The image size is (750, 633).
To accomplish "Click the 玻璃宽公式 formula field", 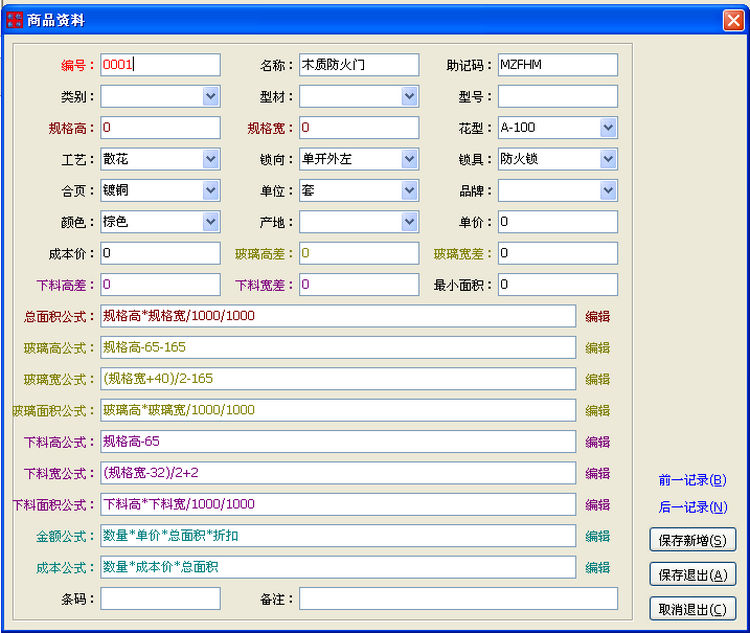I will [338, 379].
